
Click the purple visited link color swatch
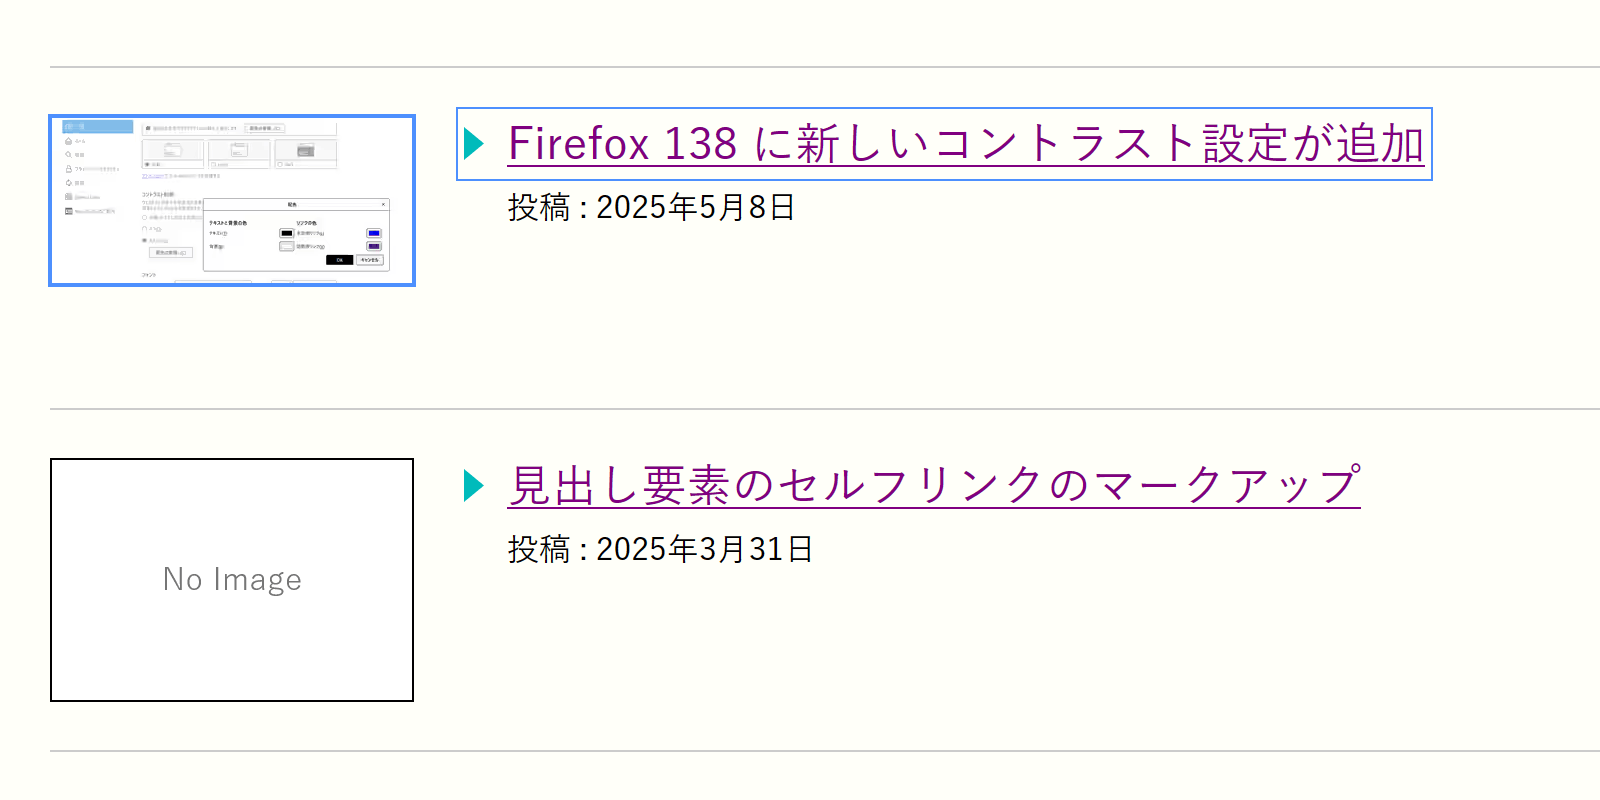pyautogui.click(x=374, y=246)
